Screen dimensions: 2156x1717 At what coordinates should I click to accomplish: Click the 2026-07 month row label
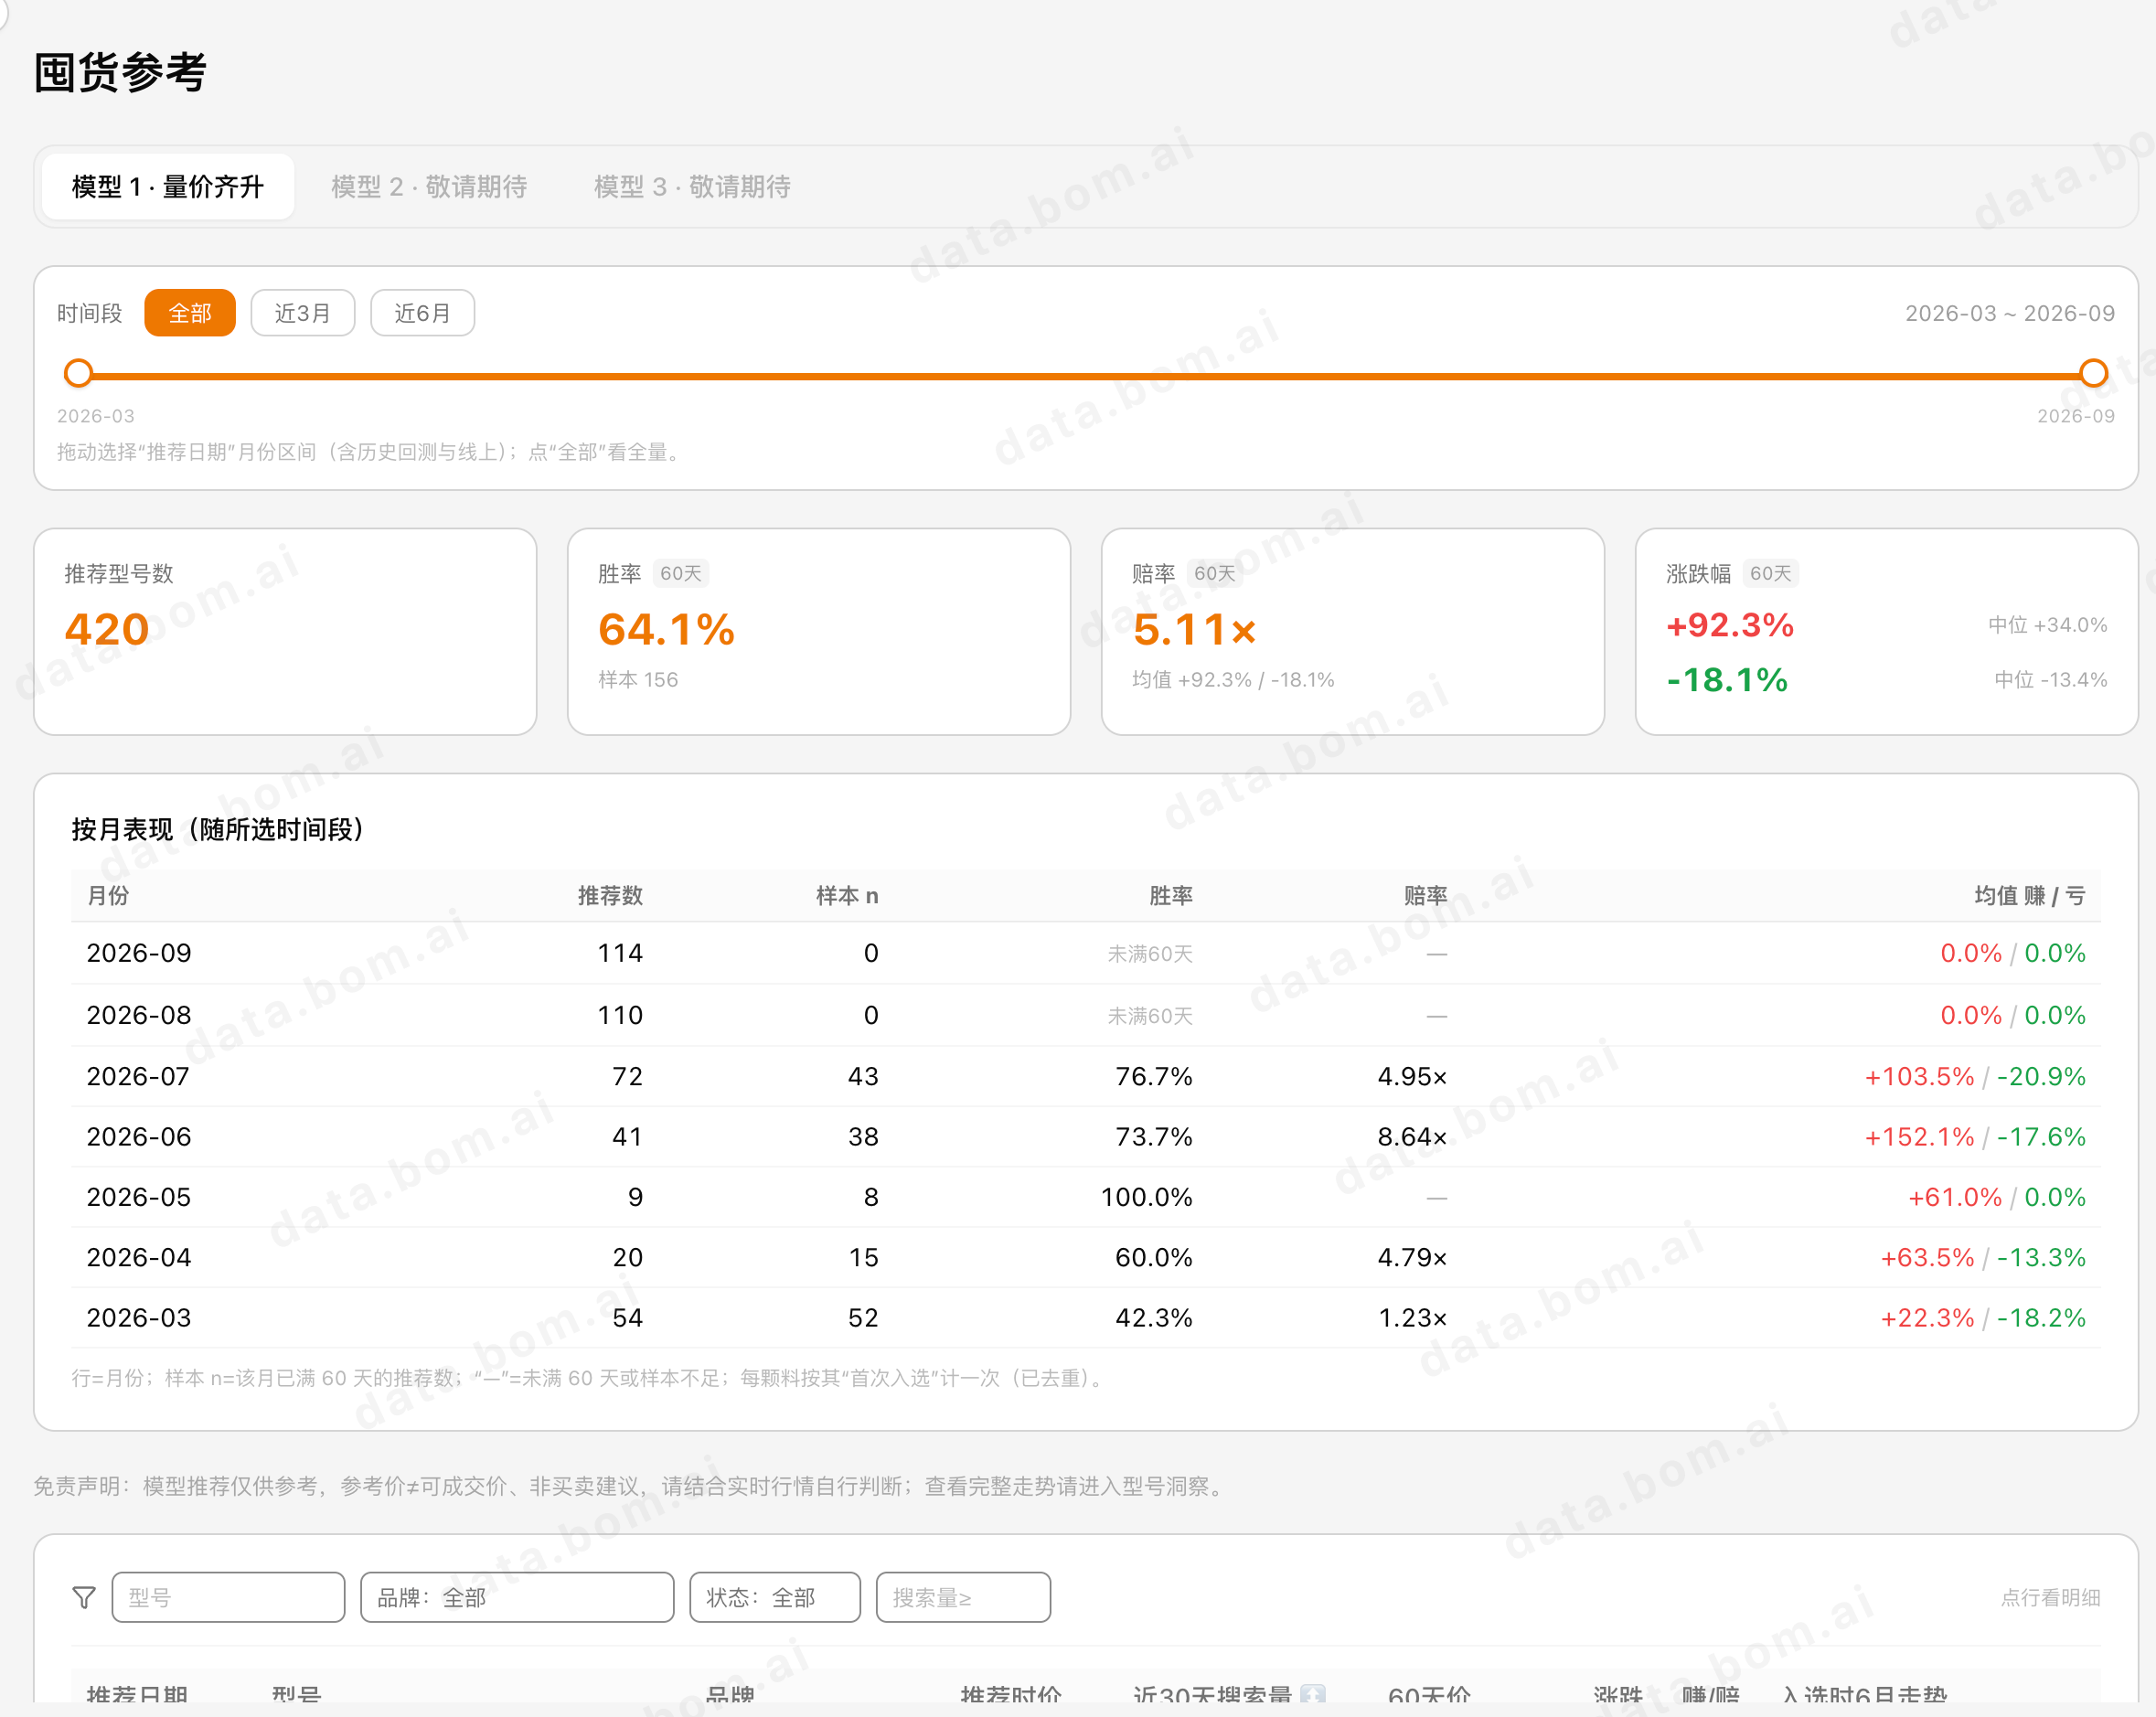(138, 1076)
